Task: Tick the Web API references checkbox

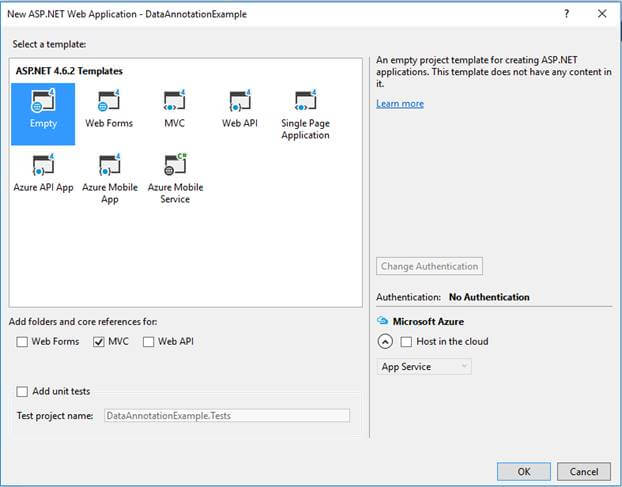Action: 148,341
